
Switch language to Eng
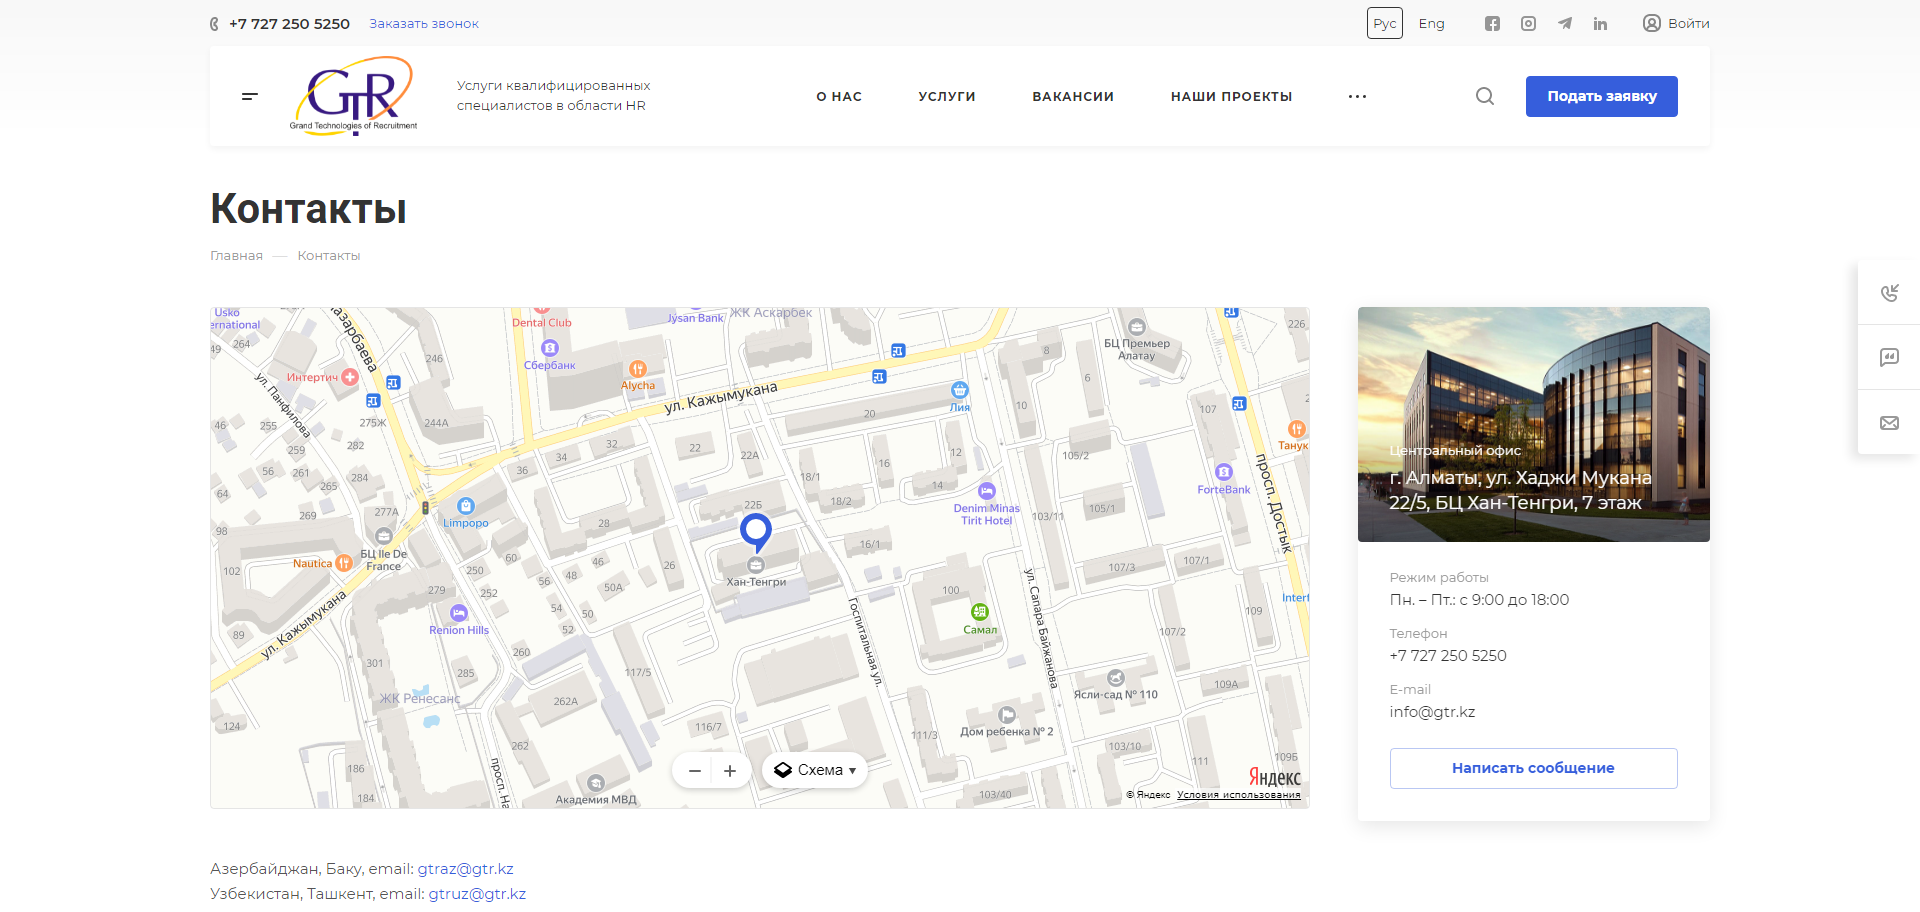1431,23
